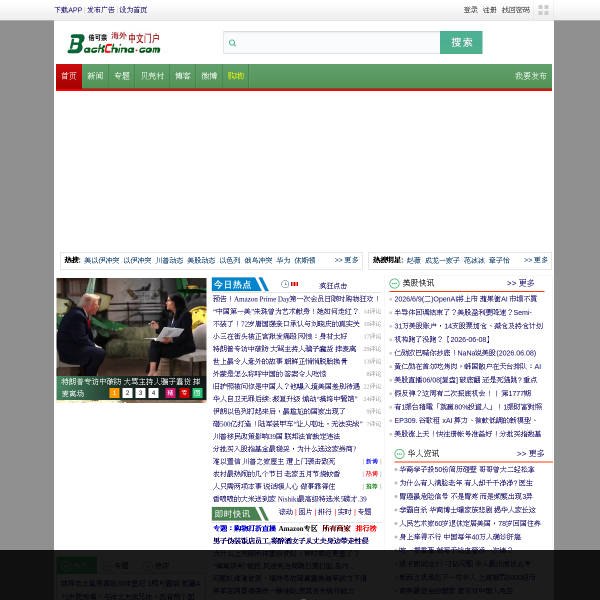Click the 找回密码 link
This screenshot has width=600, height=600.
click(516, 10)
